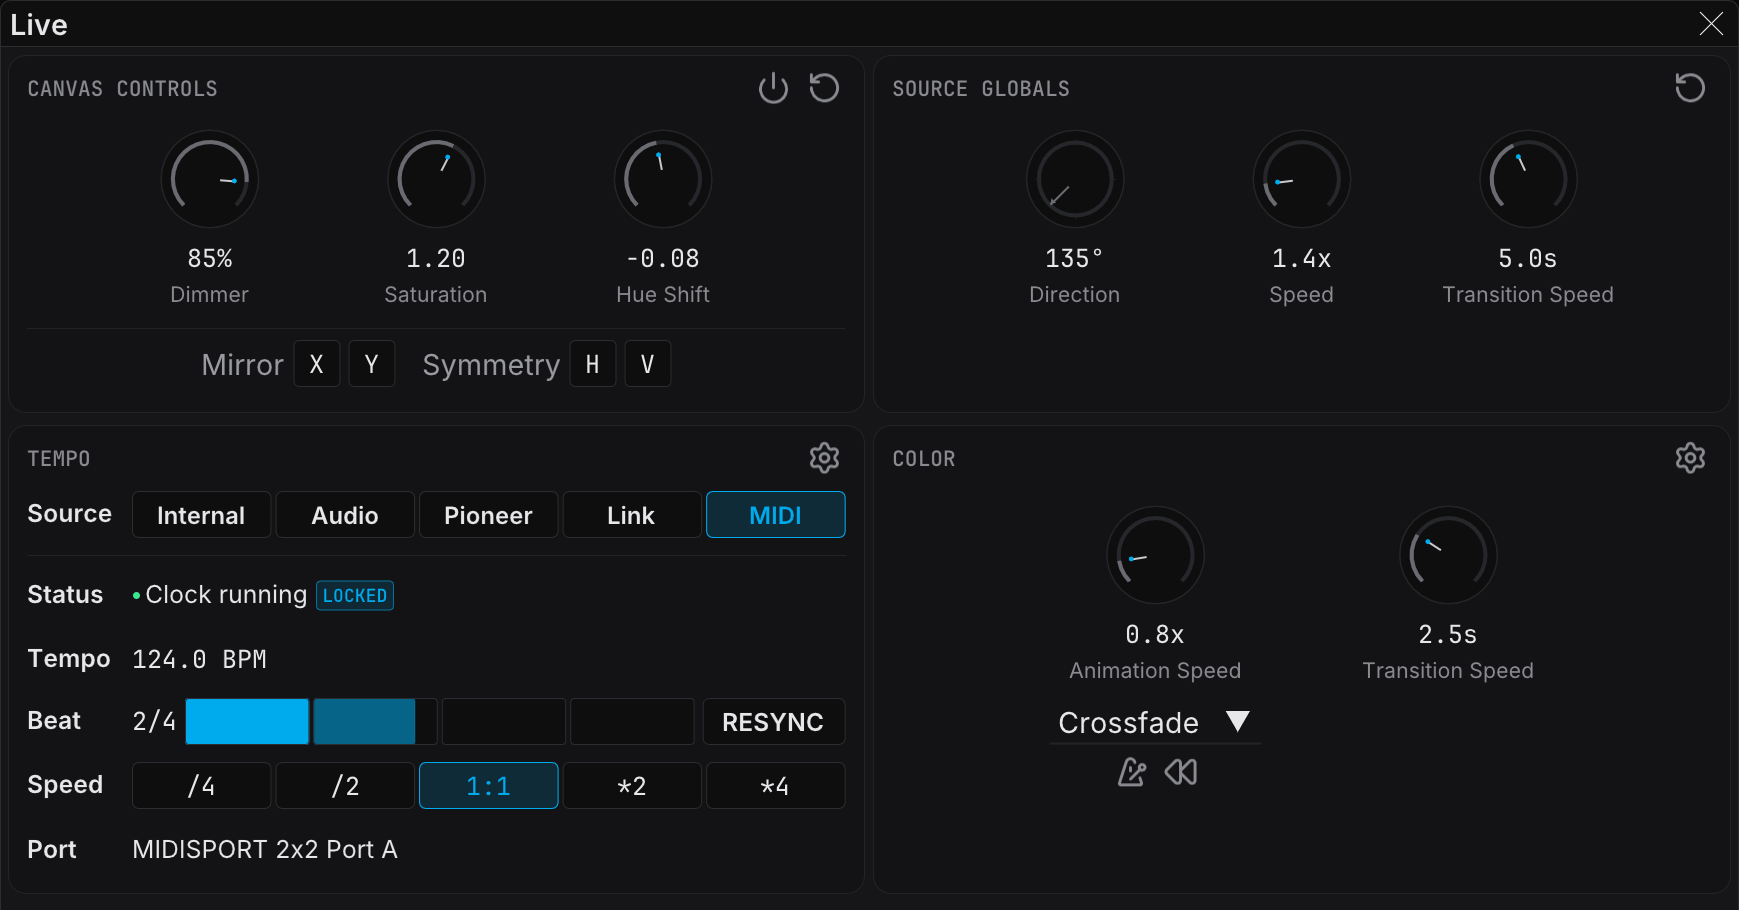
Task: Reset Canvas Controls with the reset icon
Action: [824, 88]
